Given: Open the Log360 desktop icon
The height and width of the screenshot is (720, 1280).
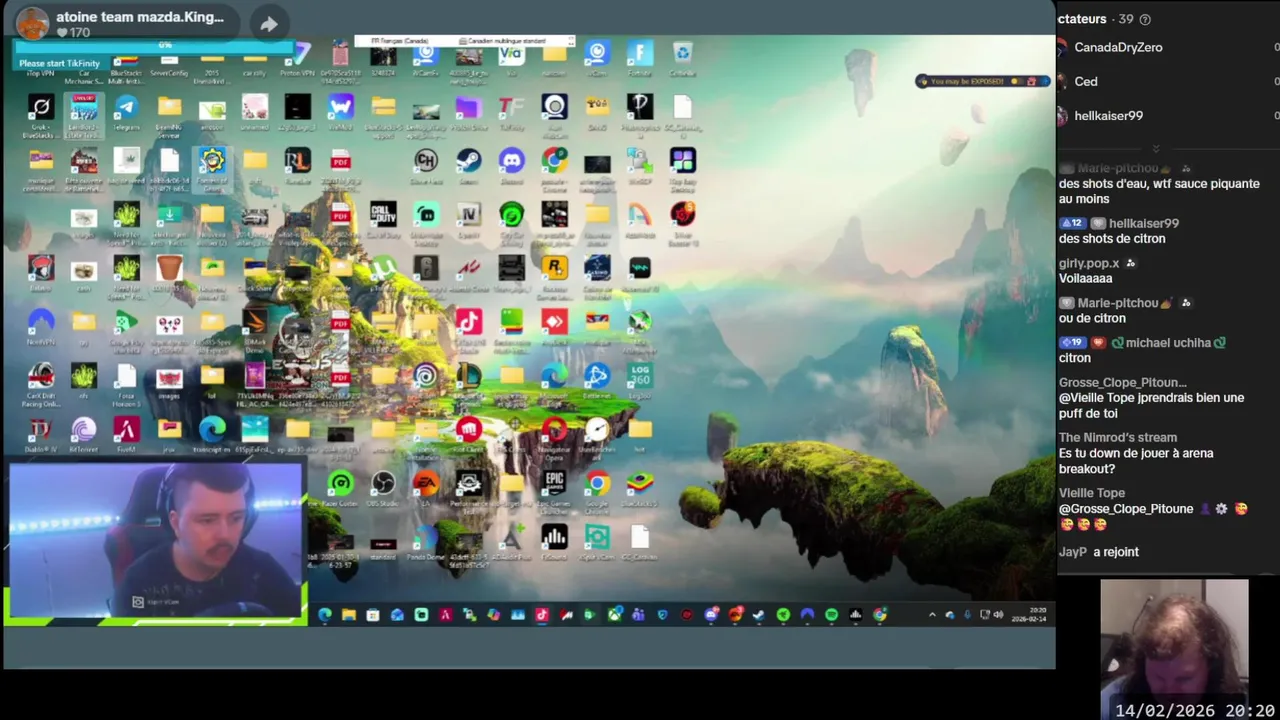Looking at the screenshot, I should [640, 375].
